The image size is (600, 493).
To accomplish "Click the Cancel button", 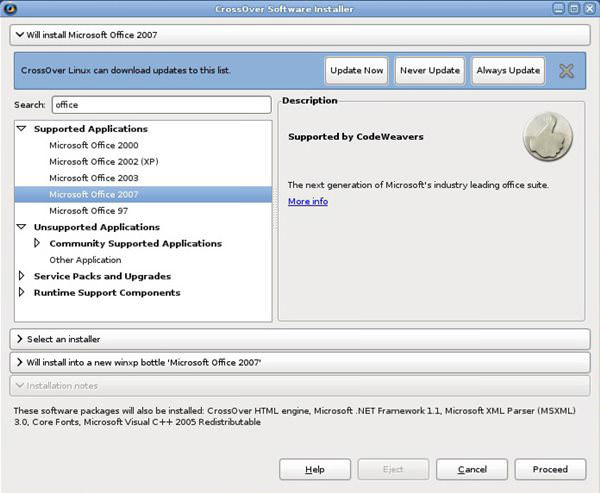I will 472,469.
